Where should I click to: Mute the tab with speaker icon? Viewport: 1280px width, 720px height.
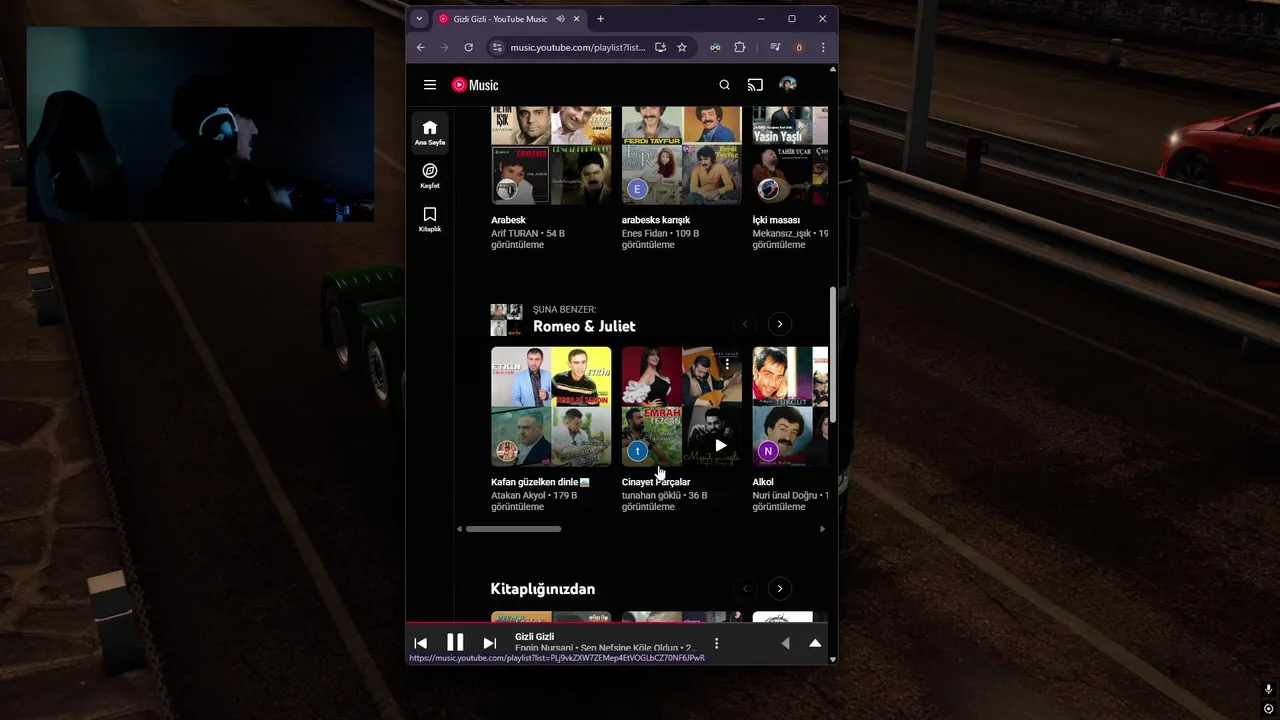coord(561,19)
